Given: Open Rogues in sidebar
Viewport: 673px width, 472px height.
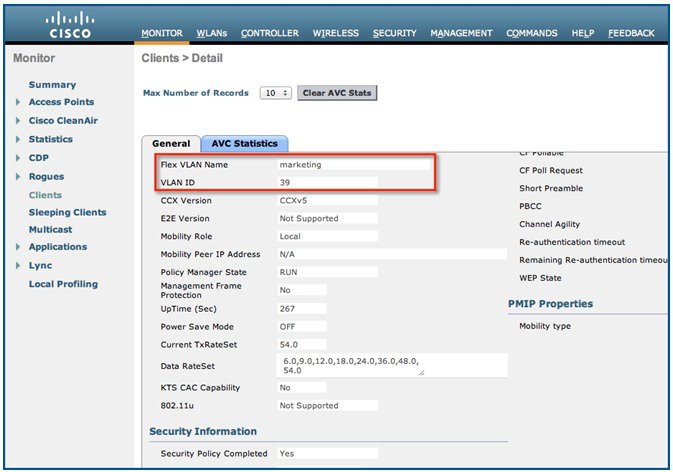Looking at the screenshot, I should tap(46, 176).
